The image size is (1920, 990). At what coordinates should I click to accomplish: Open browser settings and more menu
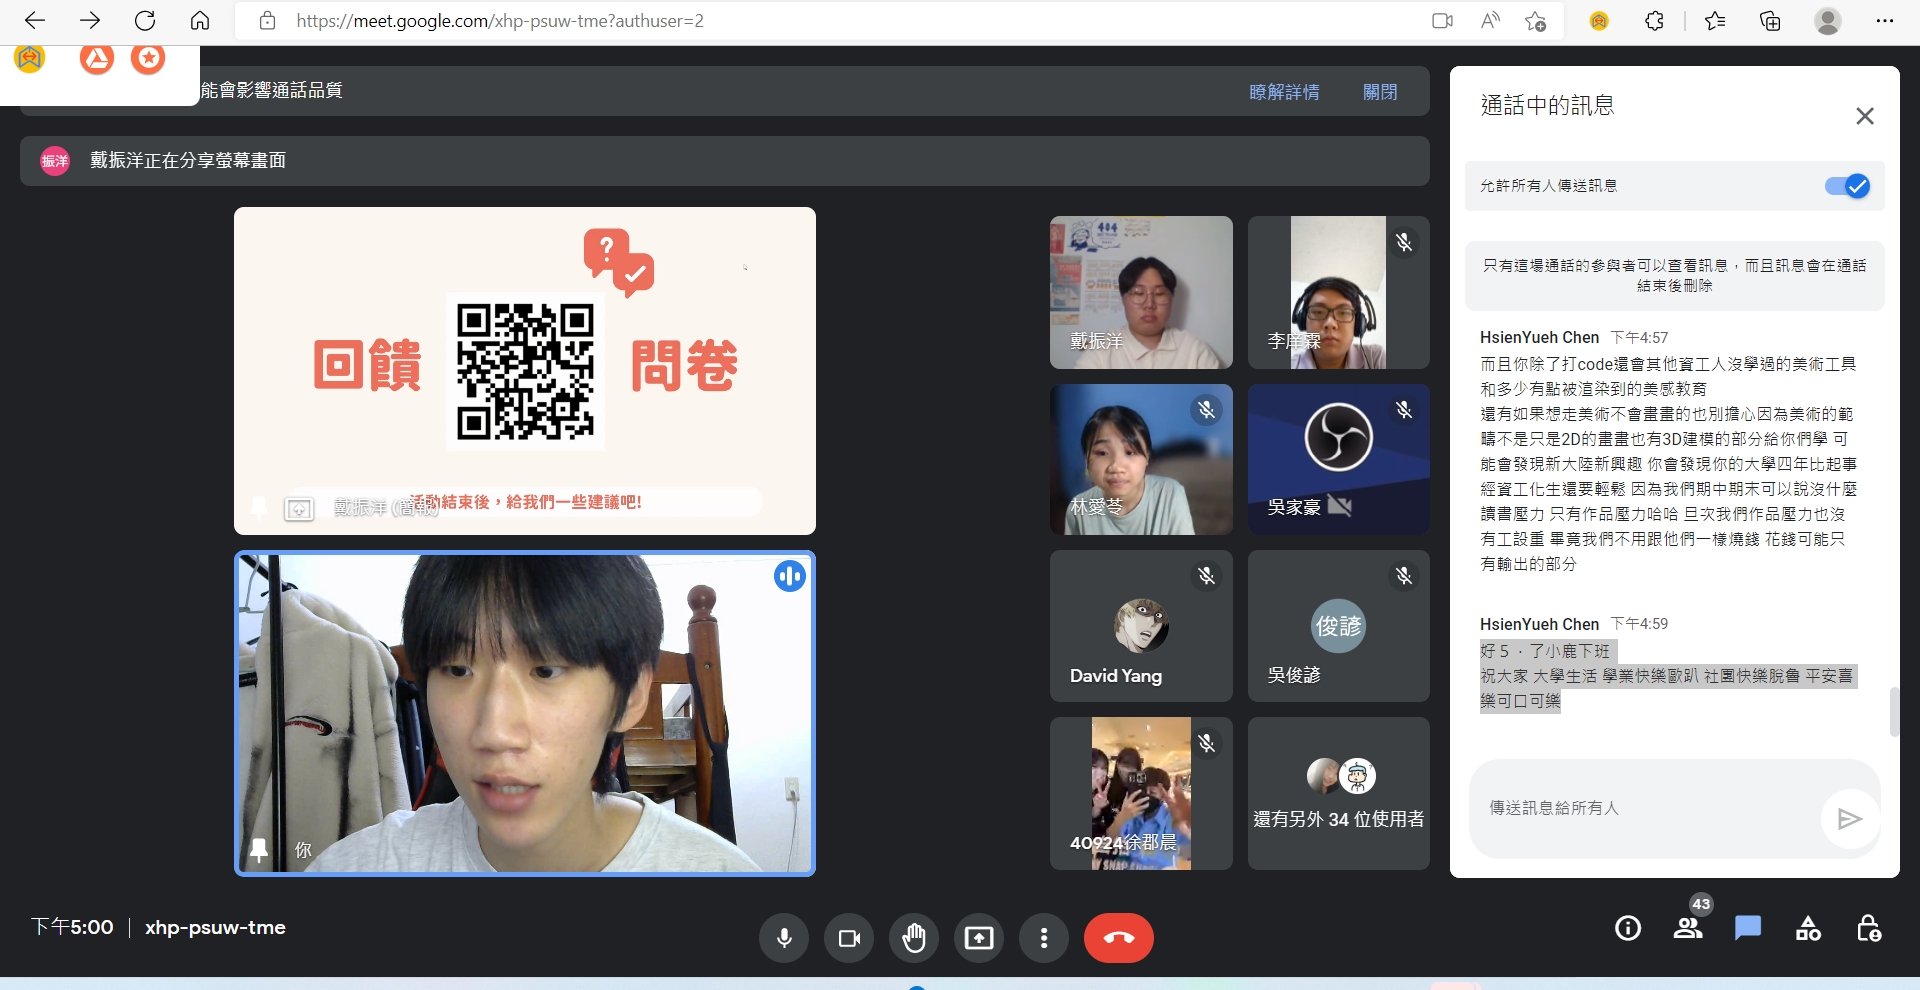pos(1885,21)
